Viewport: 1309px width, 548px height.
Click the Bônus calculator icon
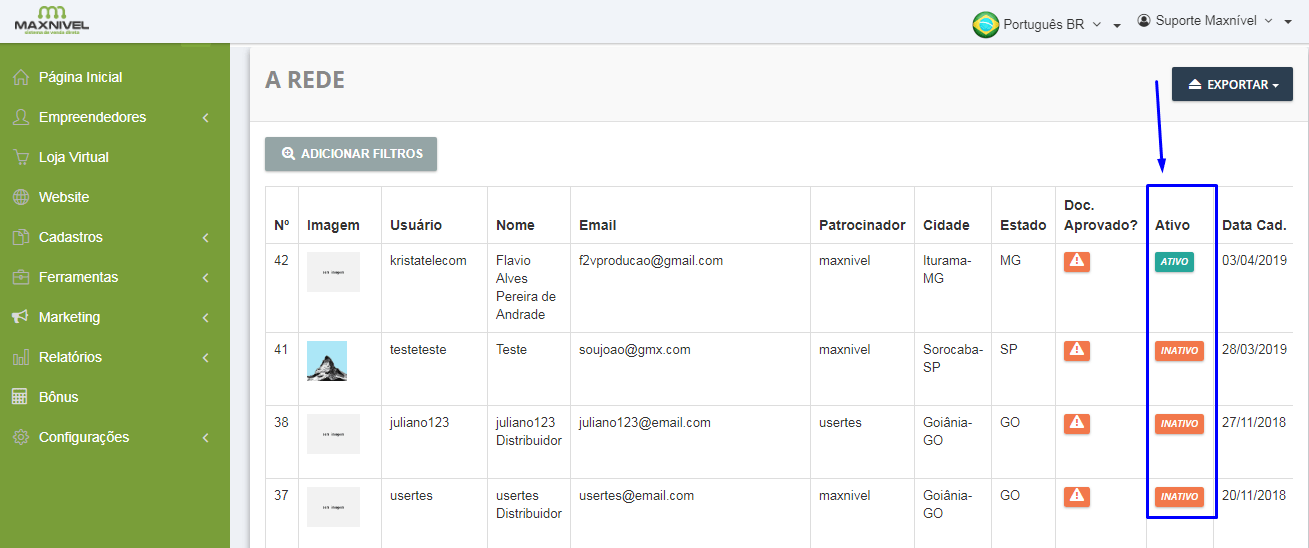(20, 397)
